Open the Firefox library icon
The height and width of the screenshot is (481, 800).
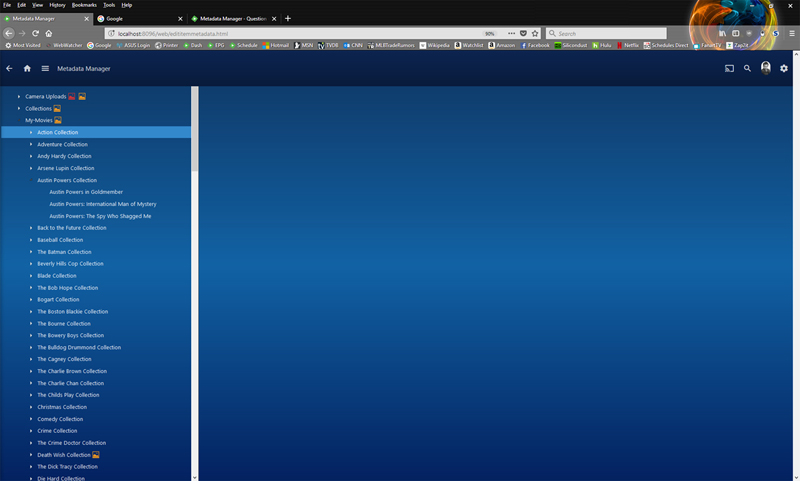tap(722, 33)
